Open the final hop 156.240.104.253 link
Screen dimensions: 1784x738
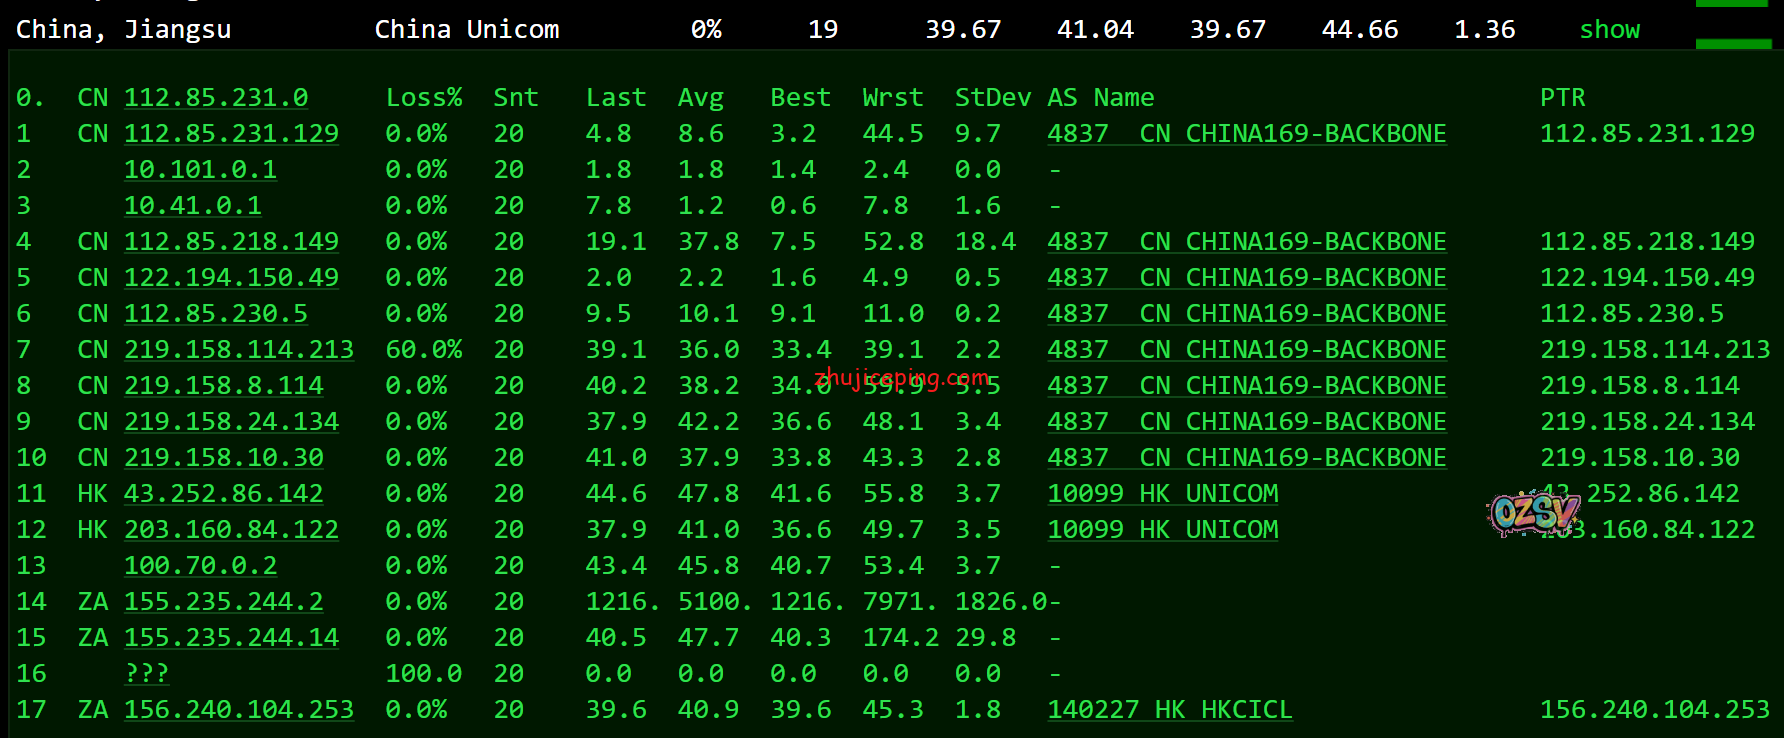click(238, 710)
